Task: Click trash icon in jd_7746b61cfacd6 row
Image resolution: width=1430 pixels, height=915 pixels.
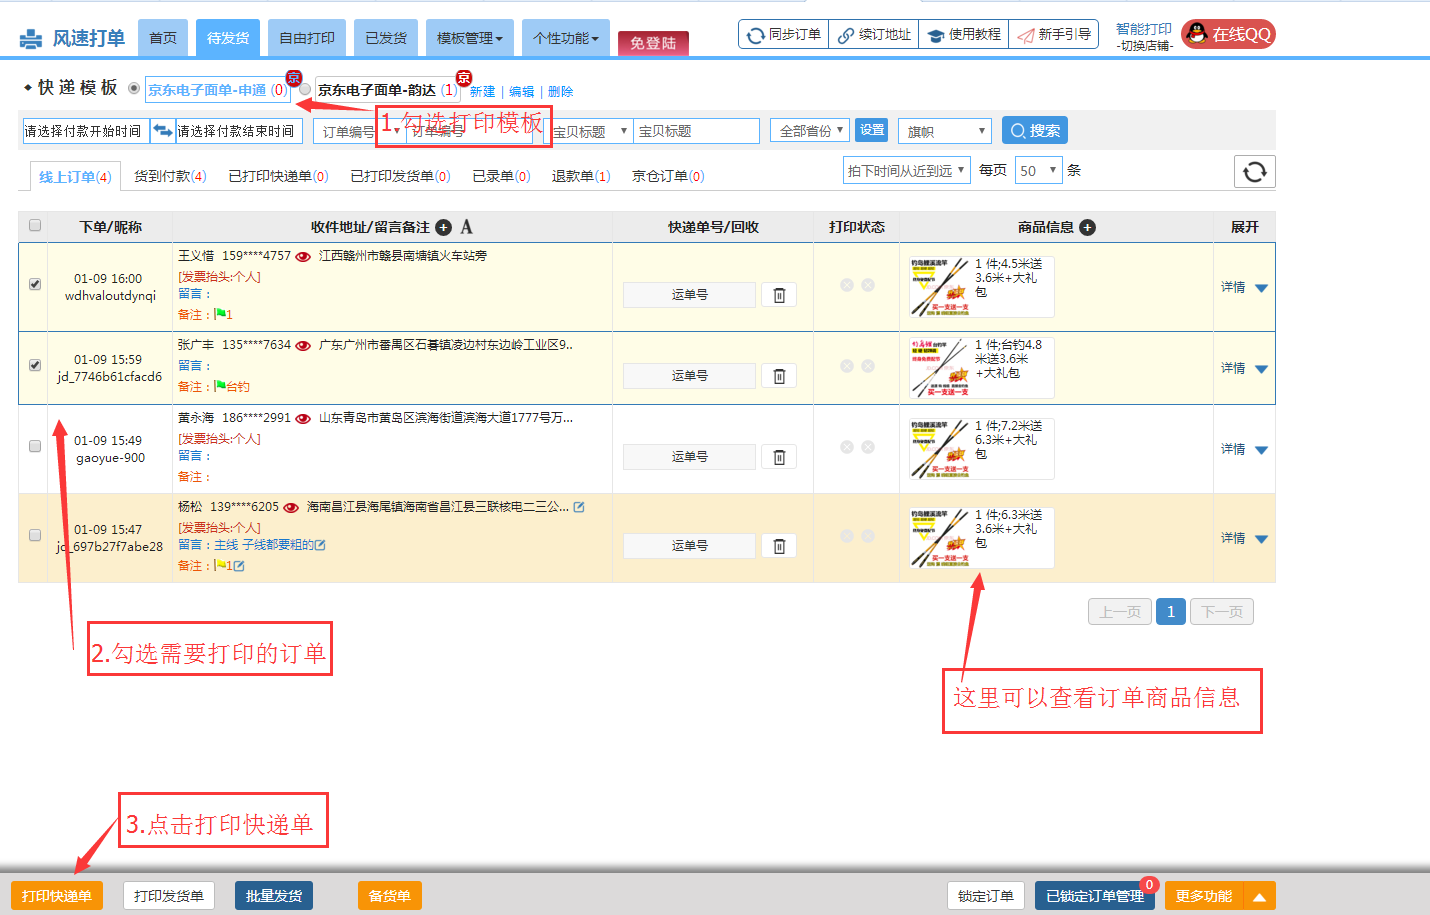Action: point(779,376)
